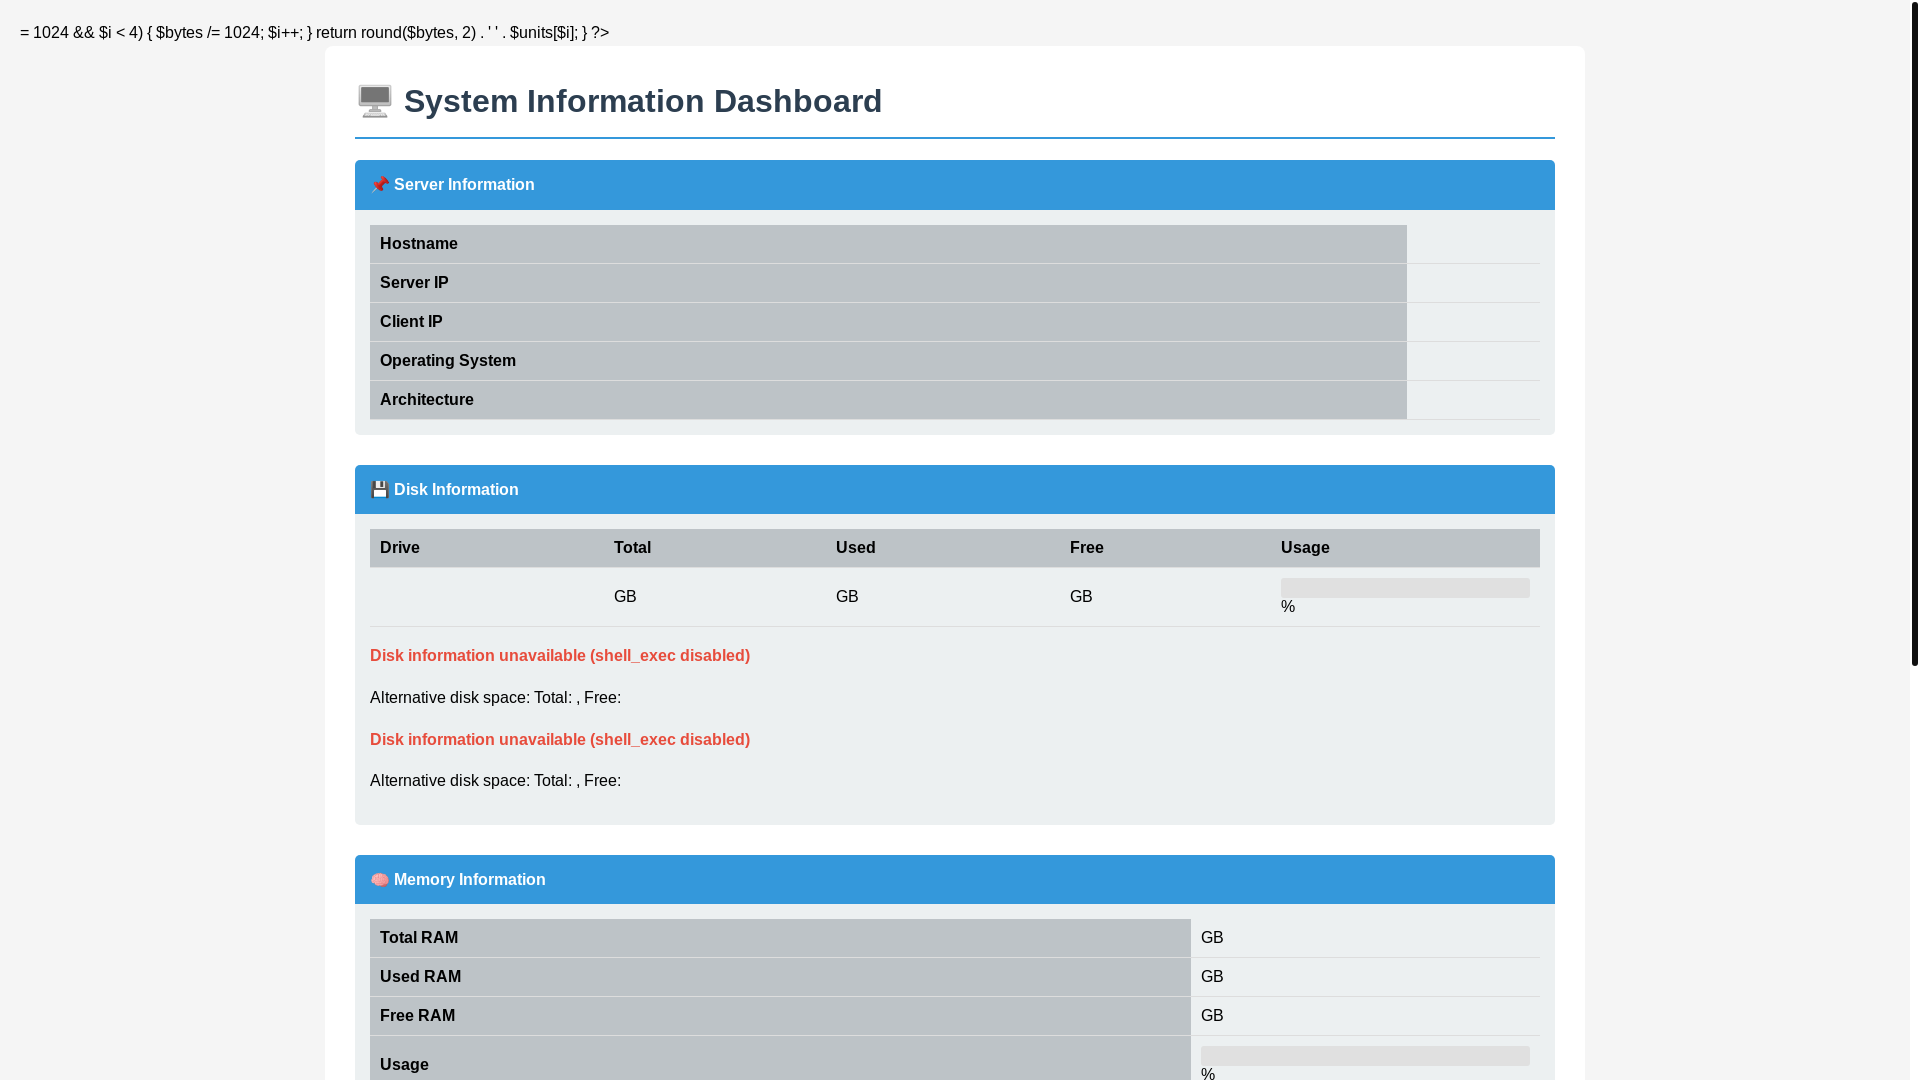Click the first red Disk information unavailable message

[560, 656]
